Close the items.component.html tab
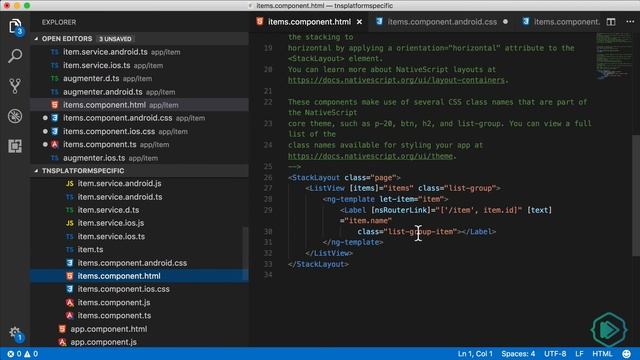The width and height of the screenshot is (640, 360). (x=359, y=22)
